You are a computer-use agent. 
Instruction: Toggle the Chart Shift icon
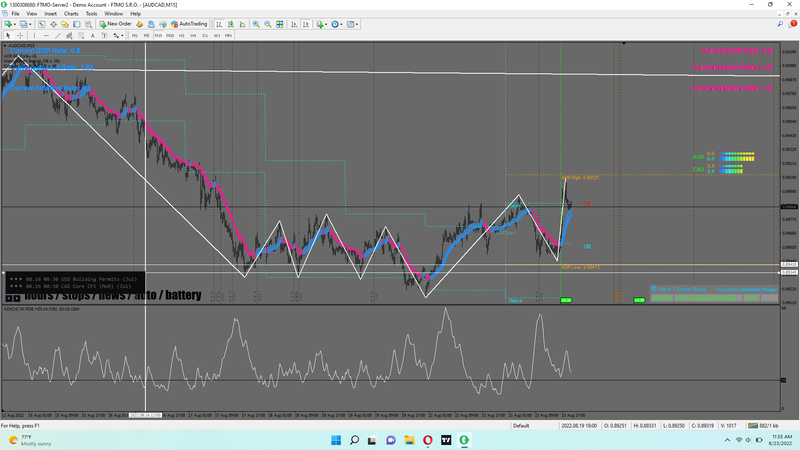coord(306,24)
